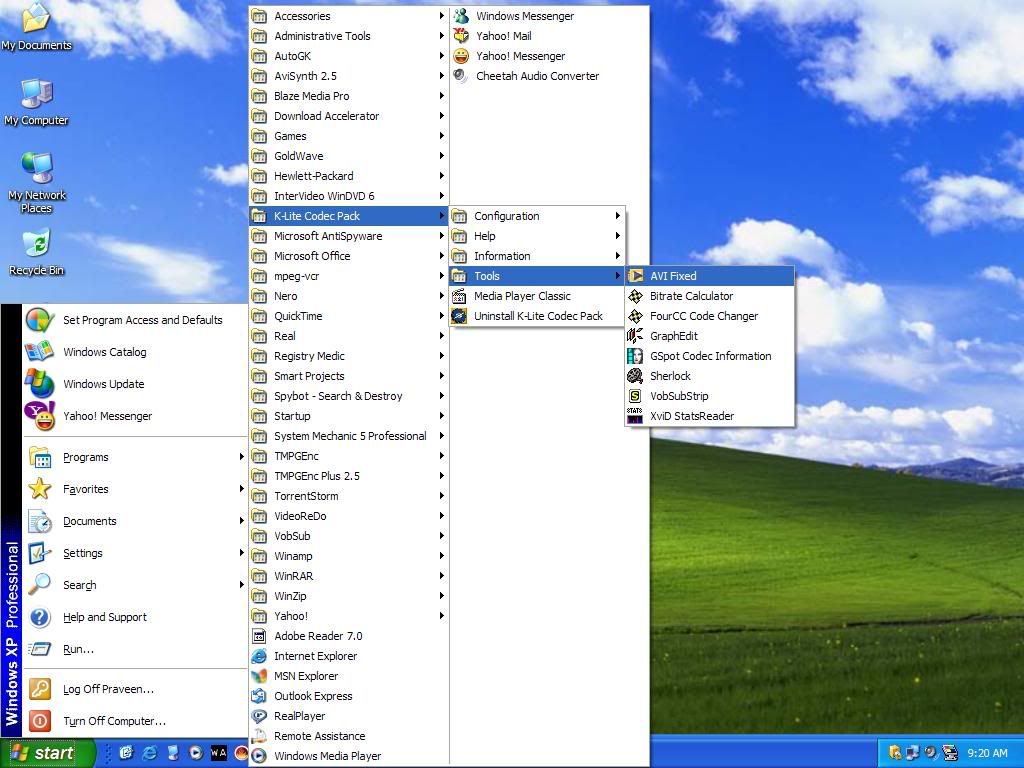Viewport: 1024px width, 768px height.
Task: Launch Windows Media Player from the programs menu
Action: click(x=349, y=756)
